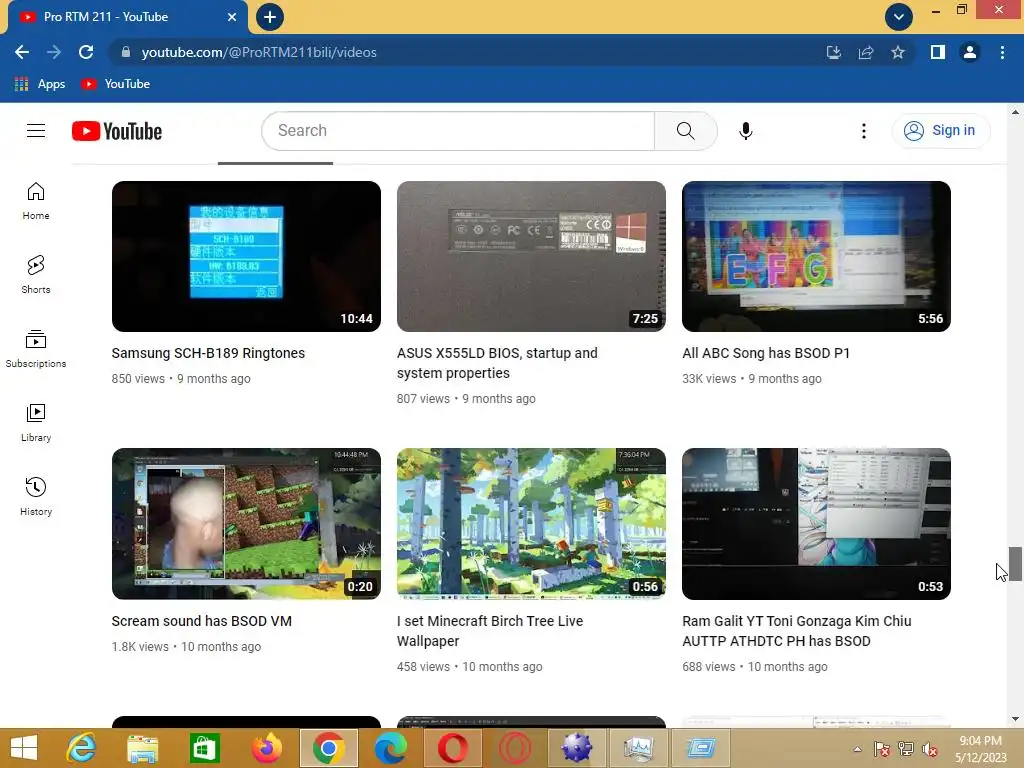The width and height of the screenshot is (1024, 768).
Task: Open Apps bookmark shortcut
Action: 40,84
